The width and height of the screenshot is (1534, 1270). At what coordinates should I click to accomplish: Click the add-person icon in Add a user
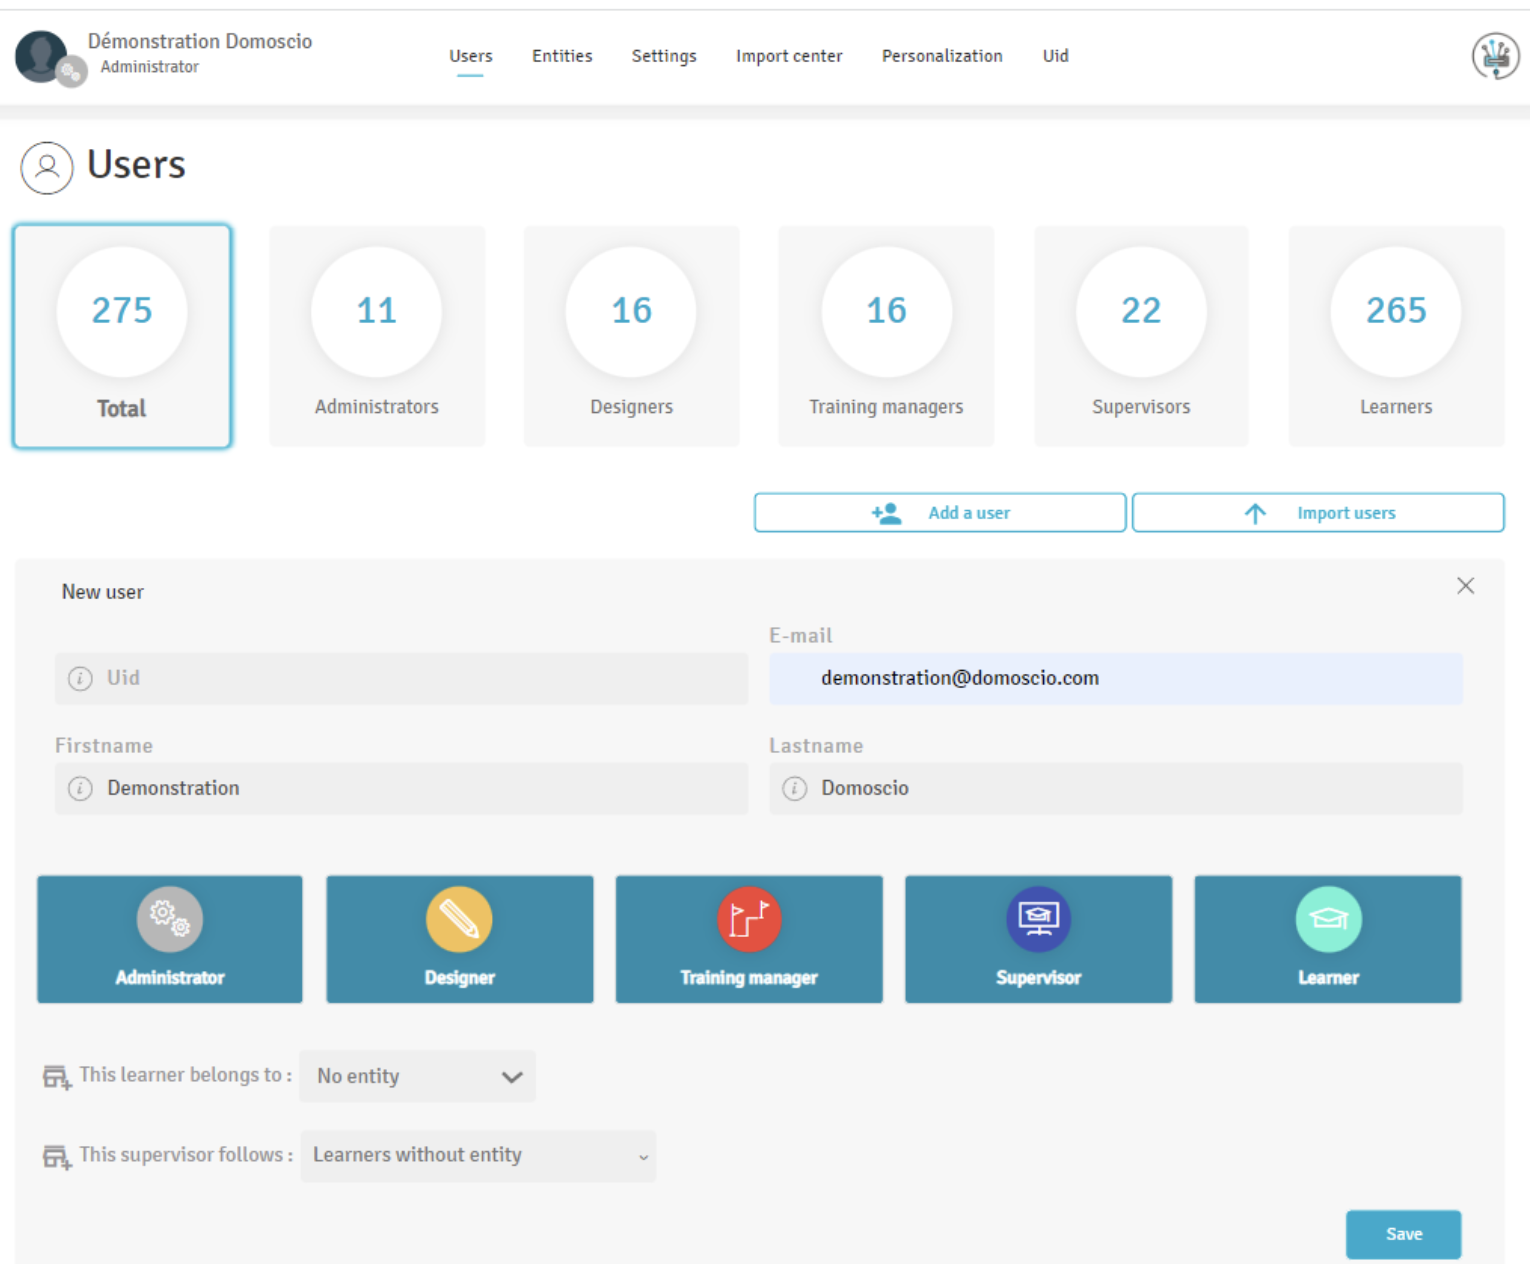(x=888, y=514)
